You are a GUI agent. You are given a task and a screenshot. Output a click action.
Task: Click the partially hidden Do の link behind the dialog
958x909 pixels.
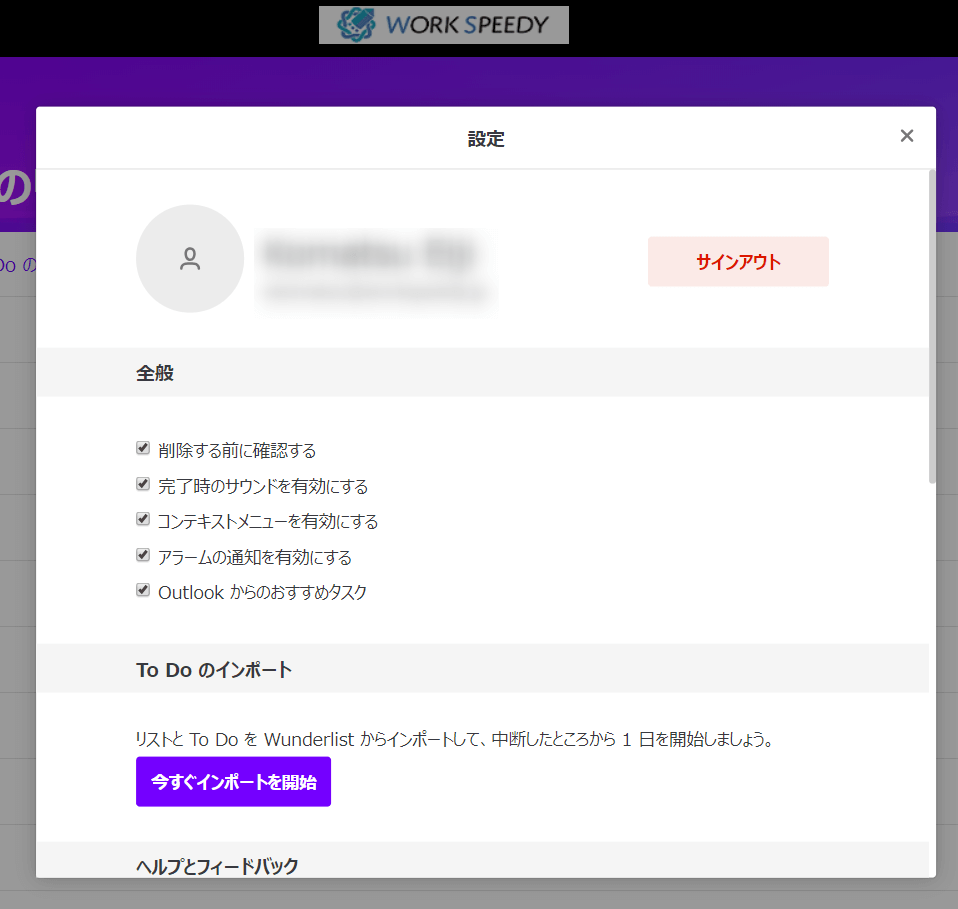[x=18, y=265]
